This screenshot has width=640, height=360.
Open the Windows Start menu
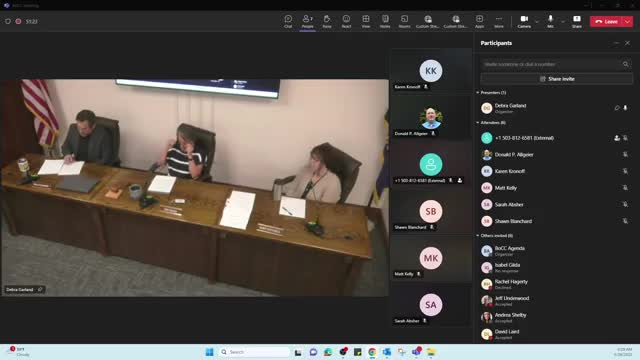209,352
